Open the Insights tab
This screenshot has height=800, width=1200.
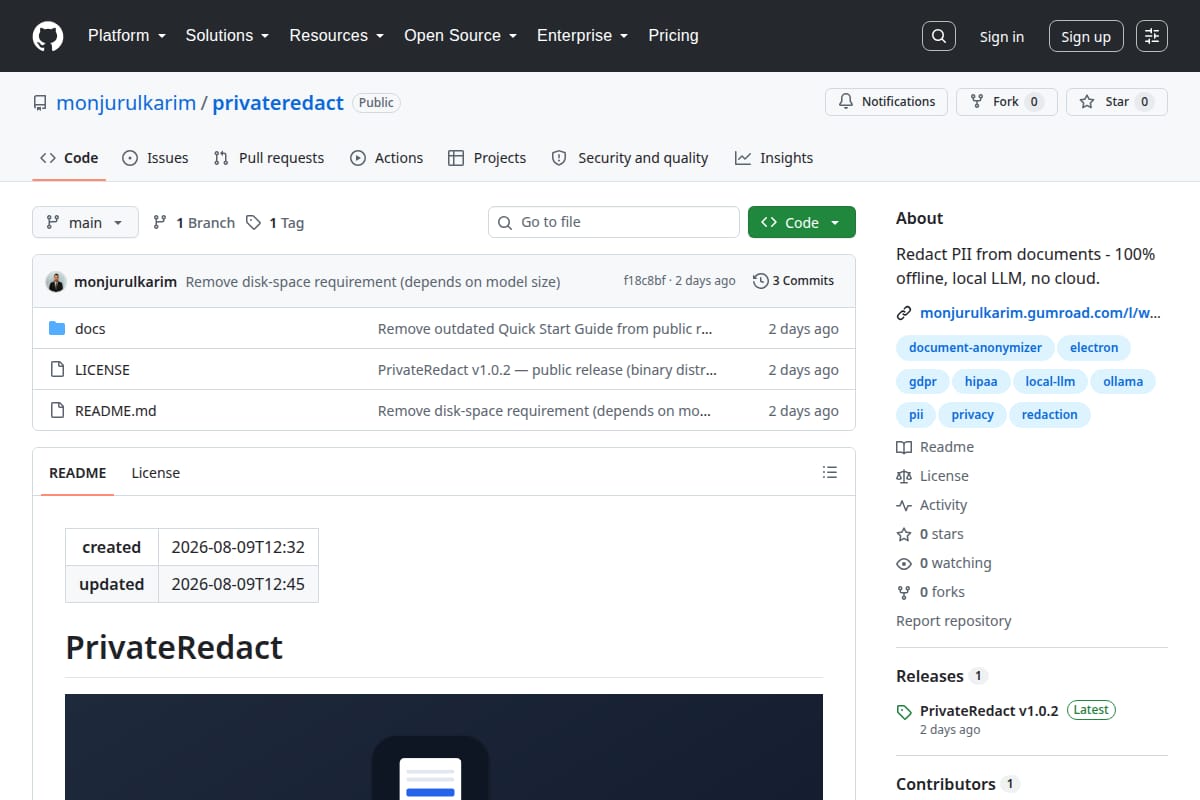pyautogui.click(x=774, y=158)
